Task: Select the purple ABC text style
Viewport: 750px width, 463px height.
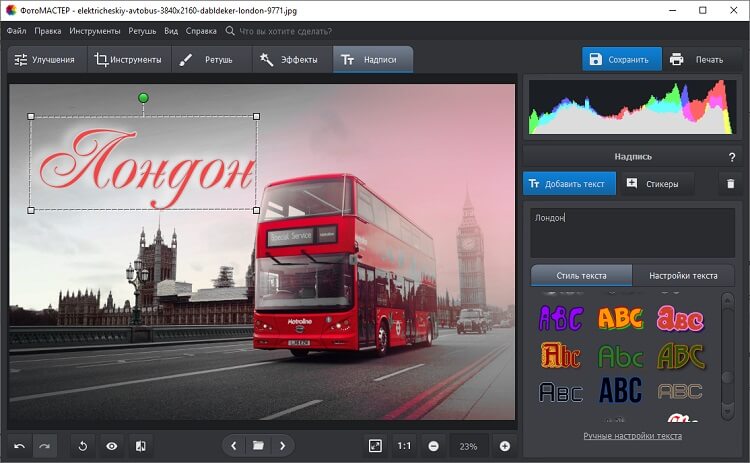Action: point(560,318)
